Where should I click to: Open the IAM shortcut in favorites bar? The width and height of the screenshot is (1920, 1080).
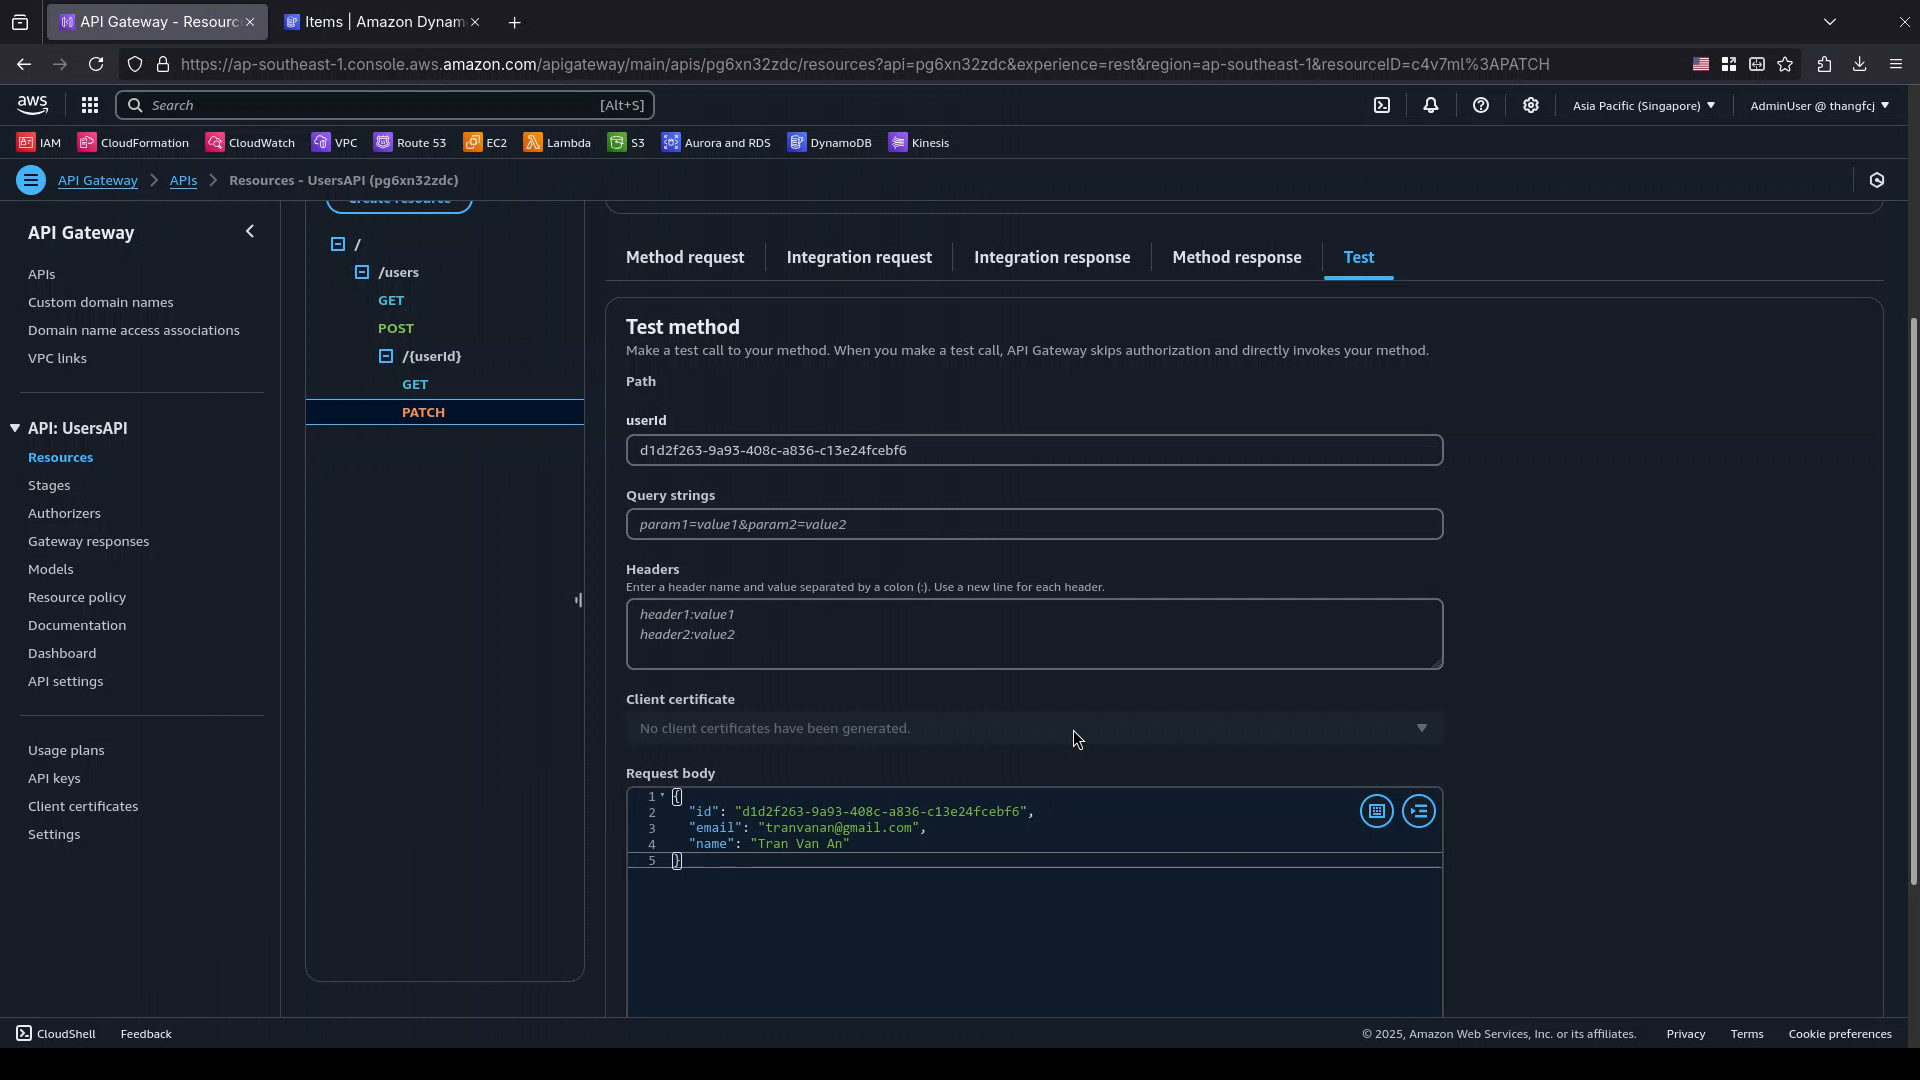[x=39, y=143]
